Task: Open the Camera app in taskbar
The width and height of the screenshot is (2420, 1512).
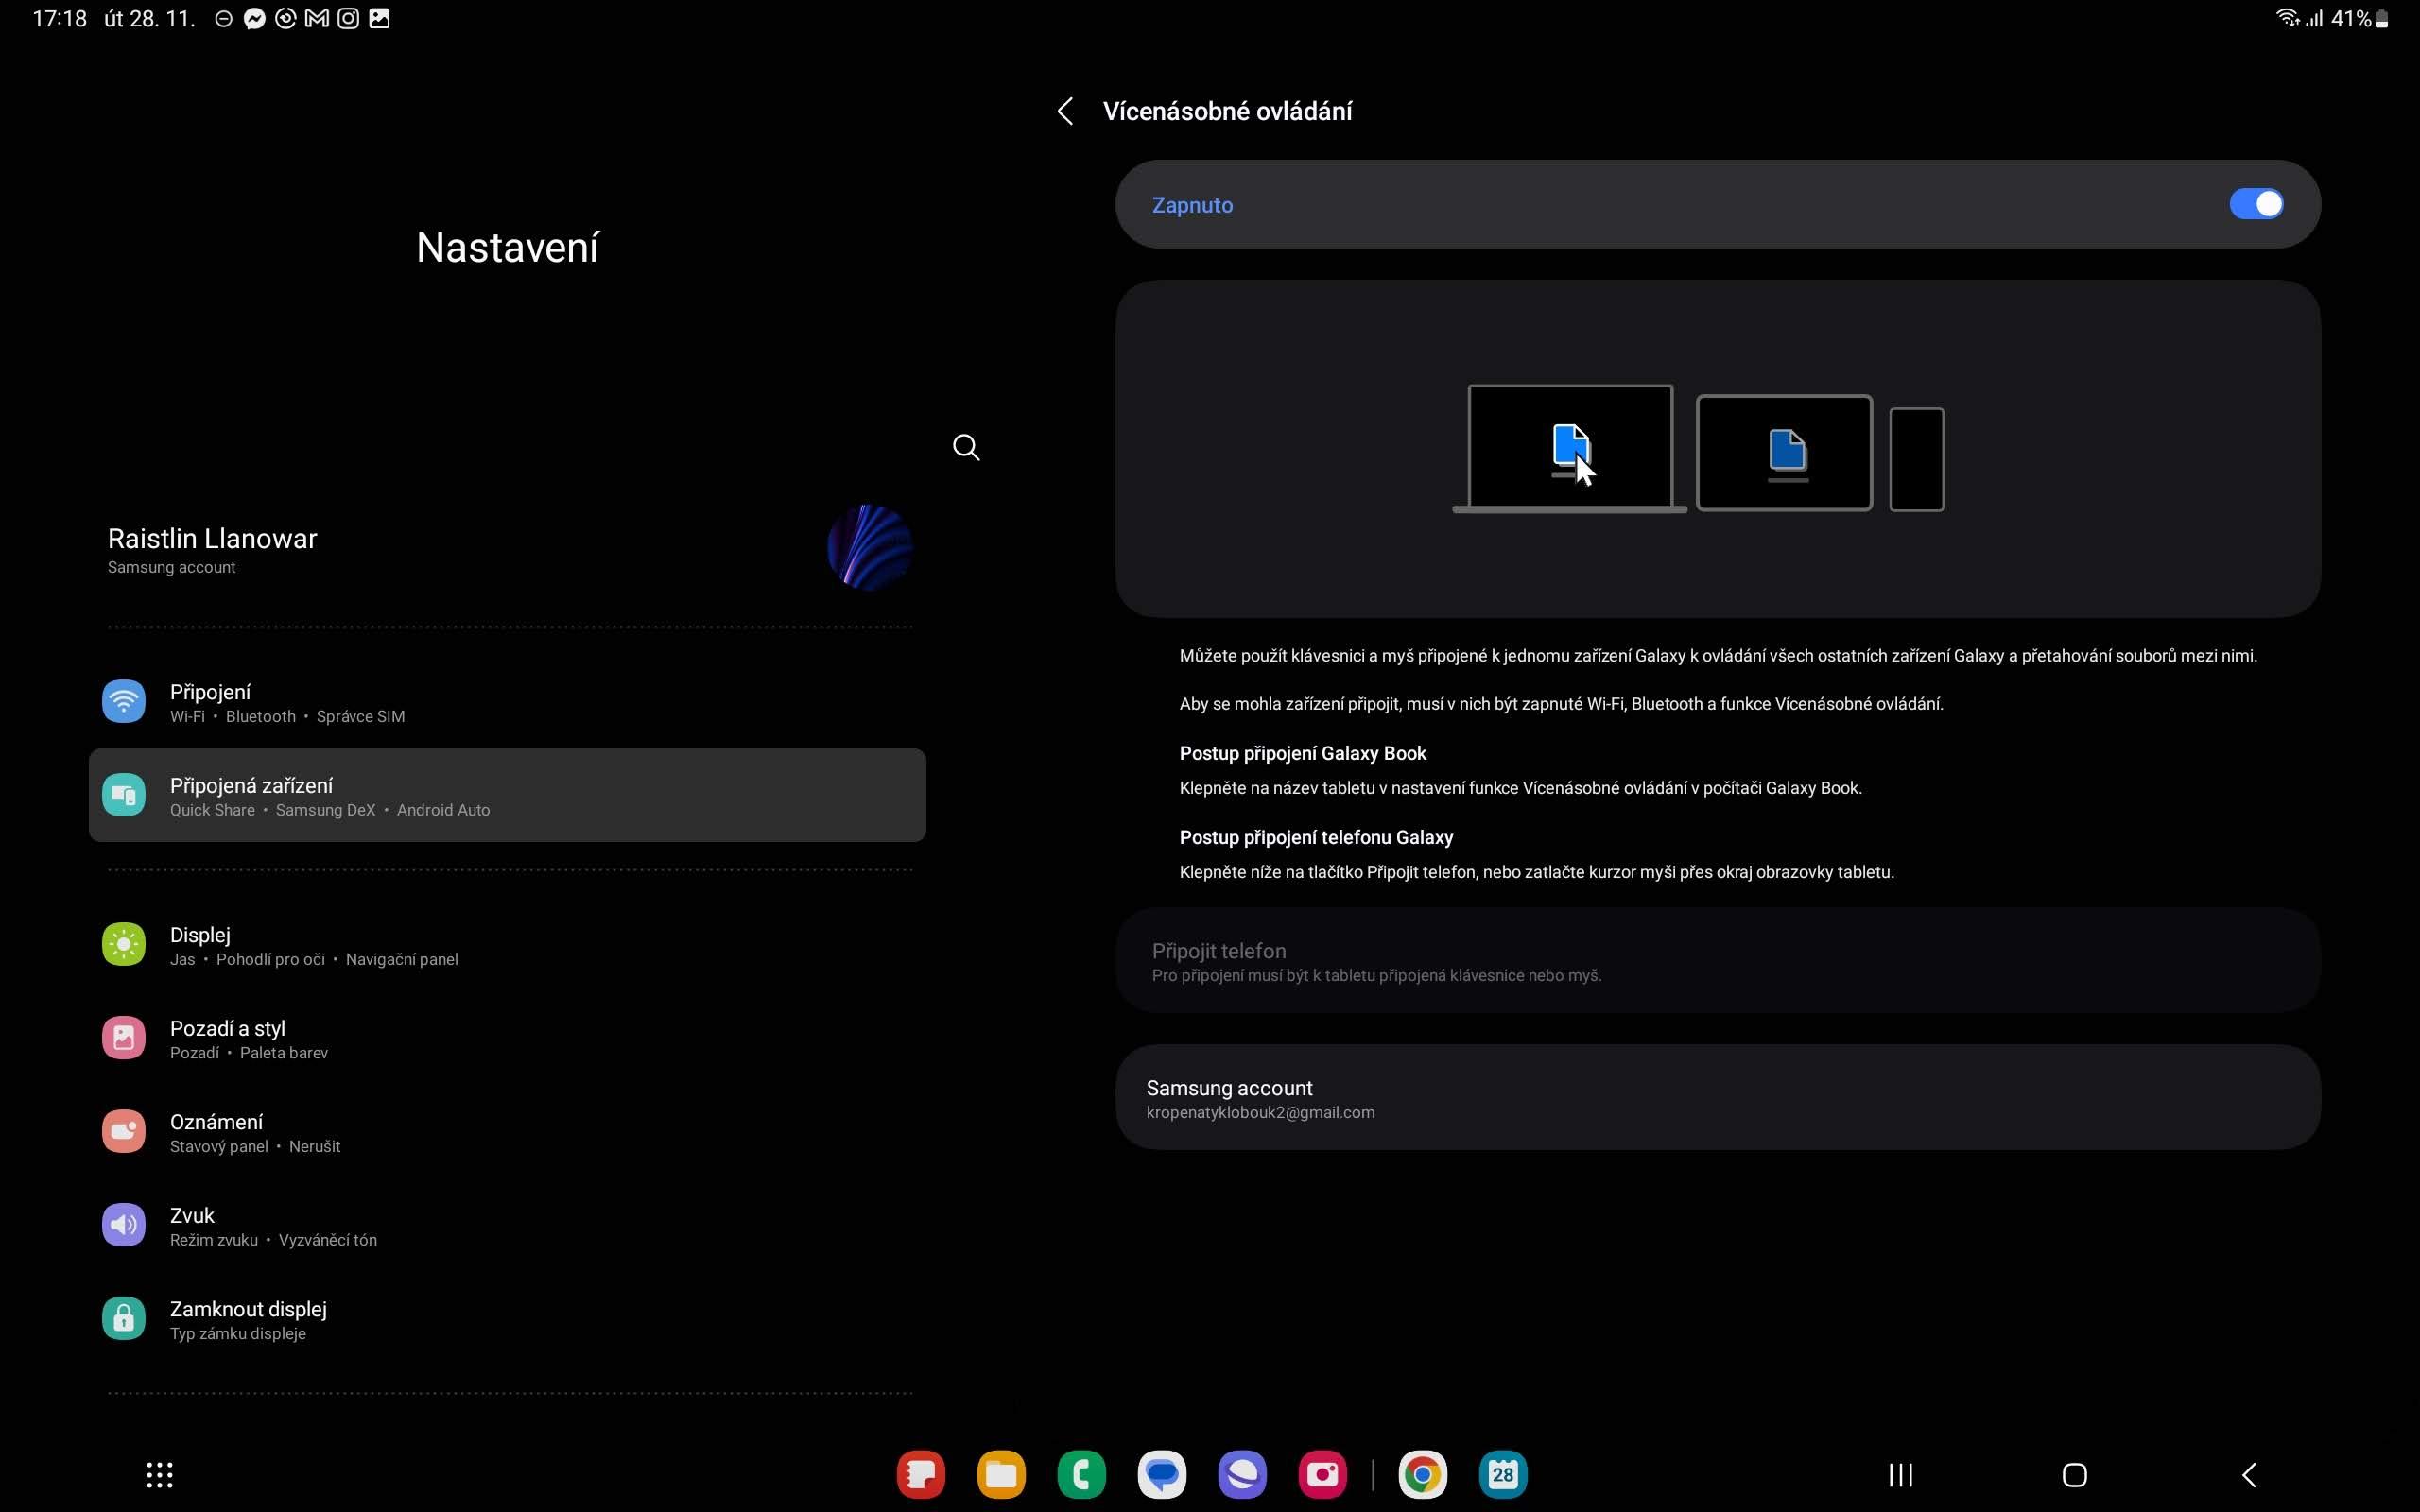Action: pyautogui.click(x=1323, y=1475)
